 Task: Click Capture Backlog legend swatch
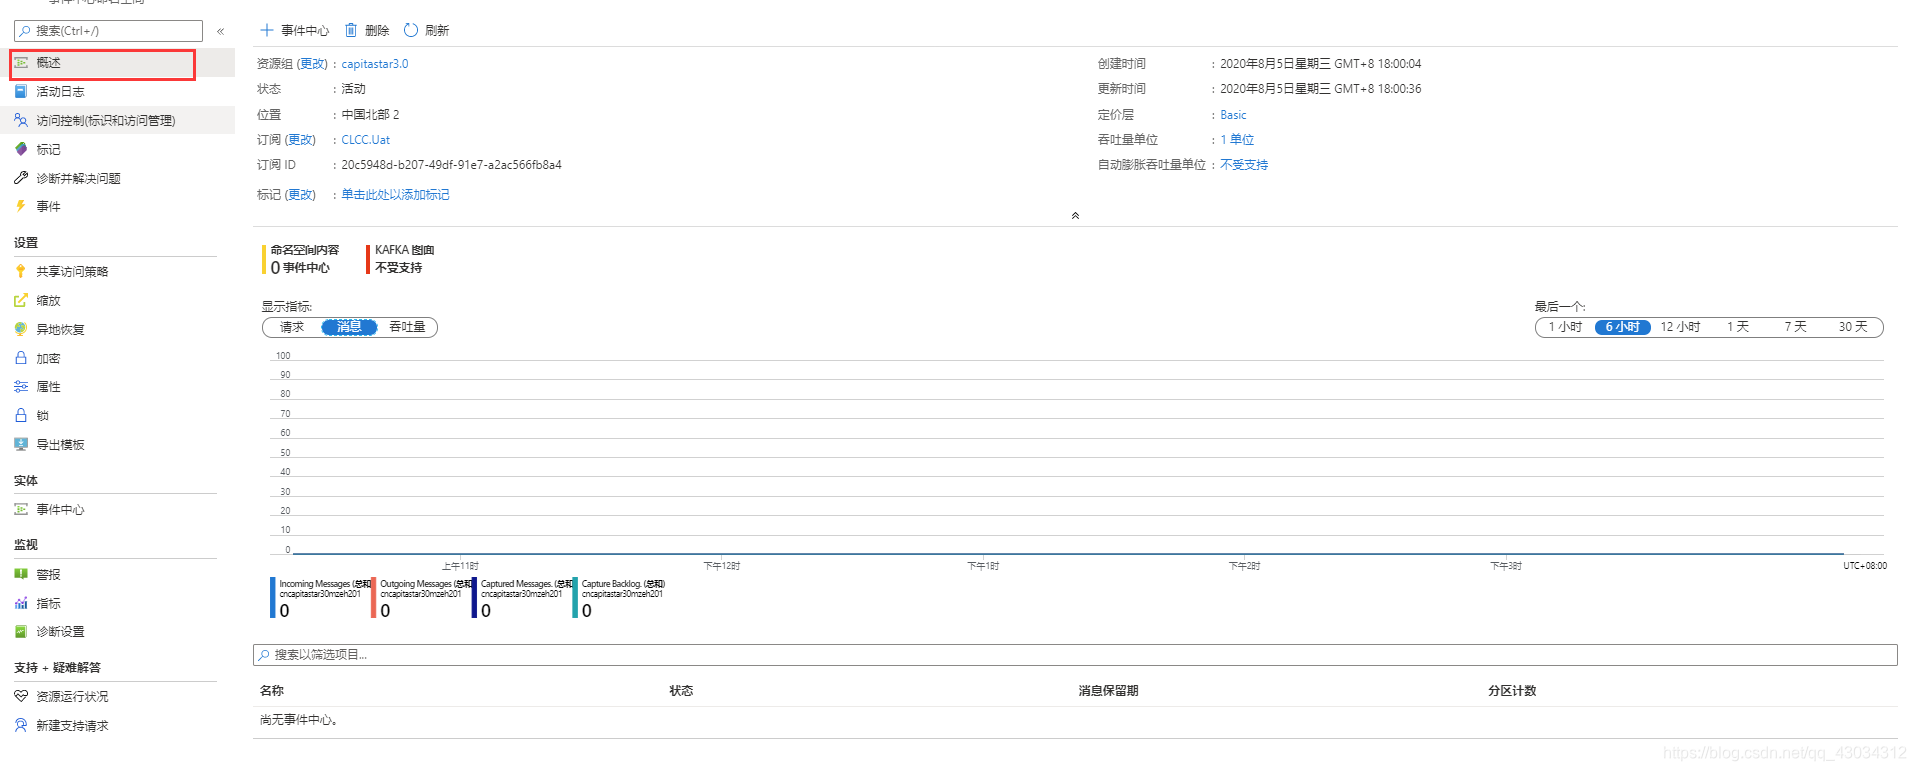coord(576,597)
